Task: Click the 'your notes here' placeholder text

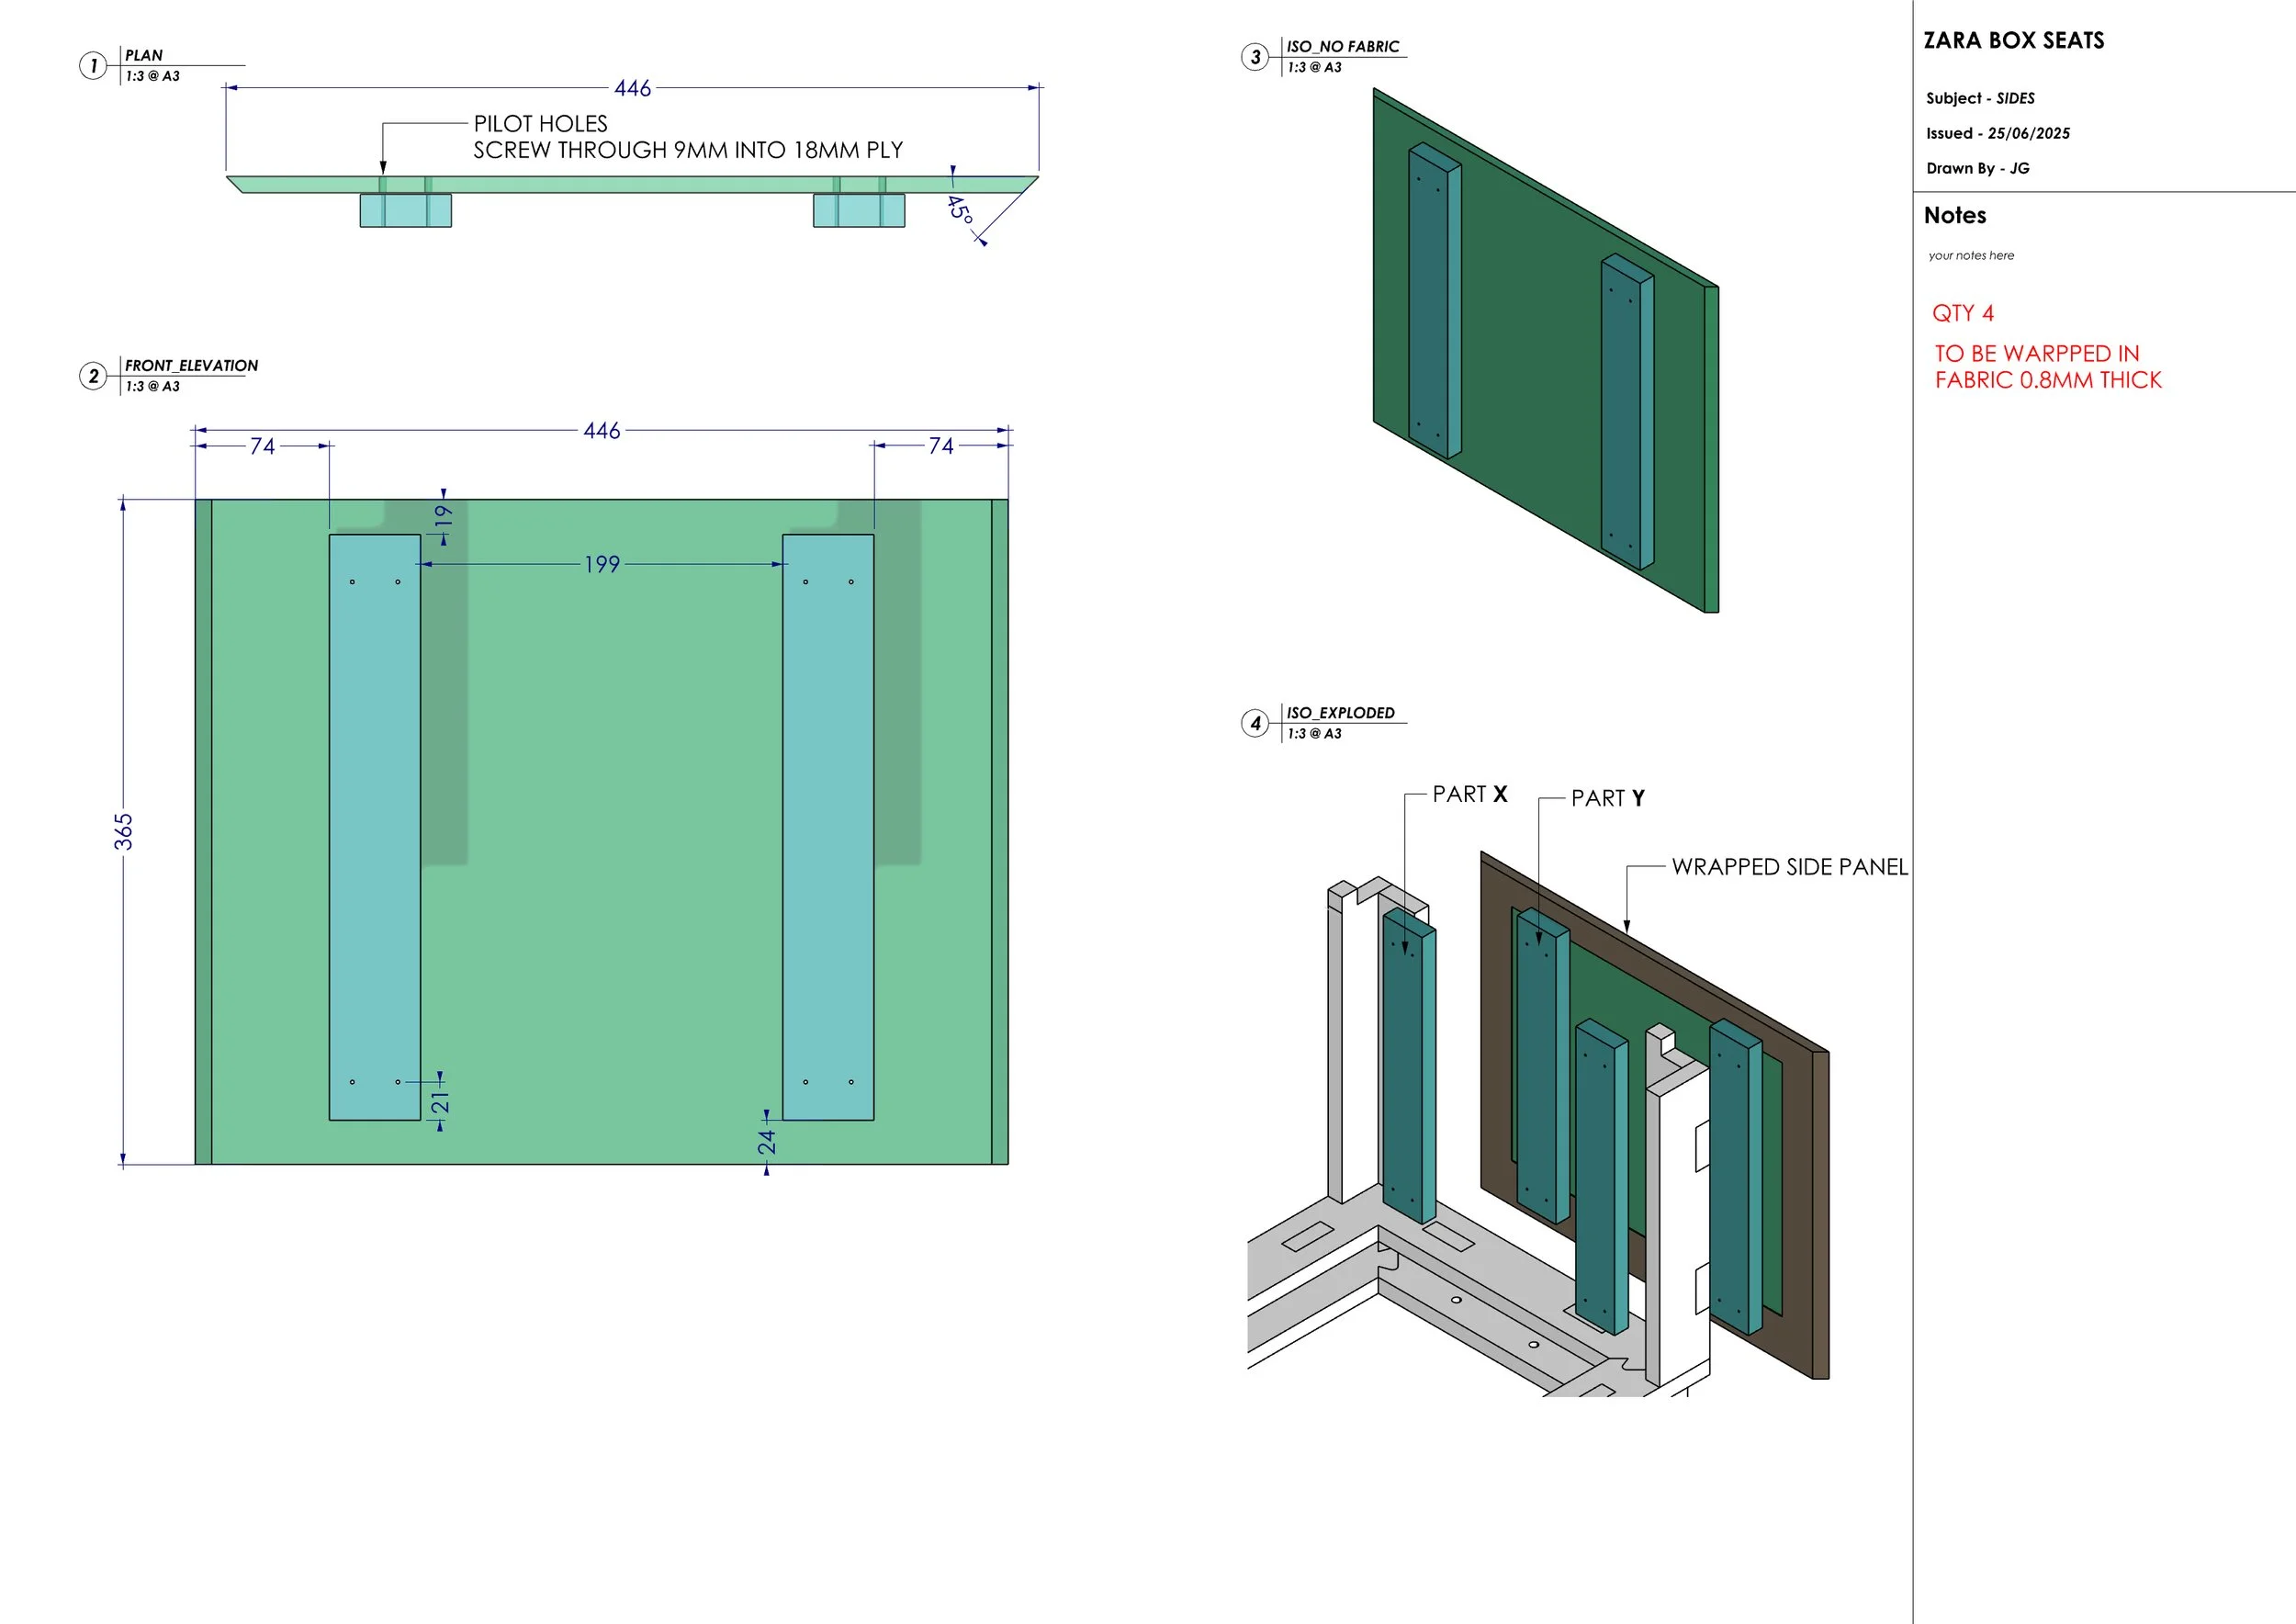Action: click(x=1970, y=256)
